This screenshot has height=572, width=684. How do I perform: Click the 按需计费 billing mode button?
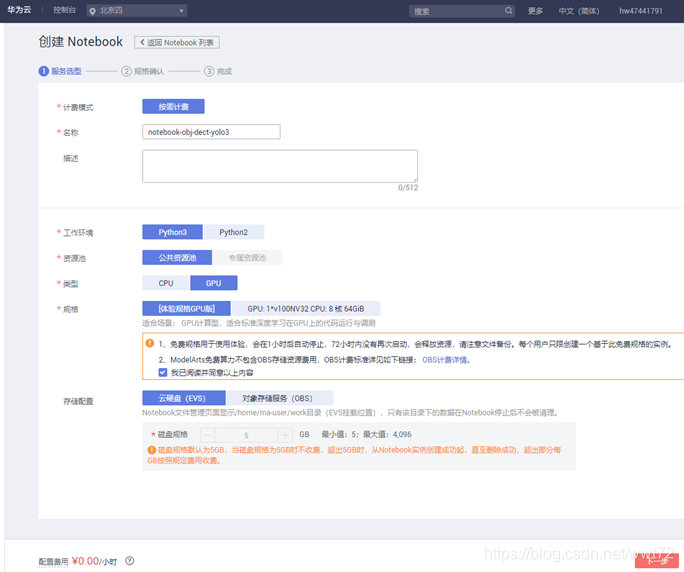(173, 106)
